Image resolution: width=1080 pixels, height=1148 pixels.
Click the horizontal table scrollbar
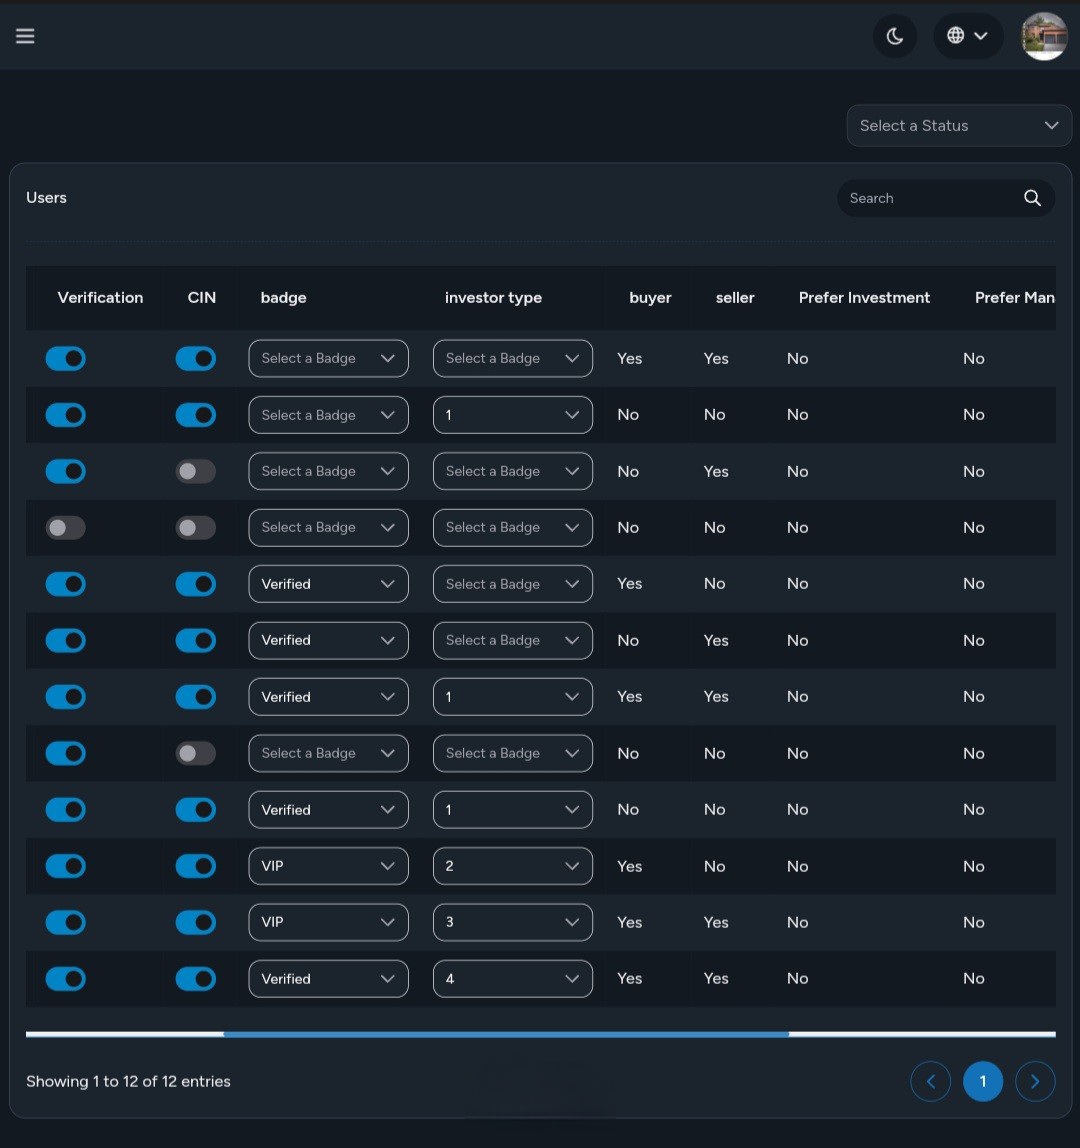point(506,1034)
